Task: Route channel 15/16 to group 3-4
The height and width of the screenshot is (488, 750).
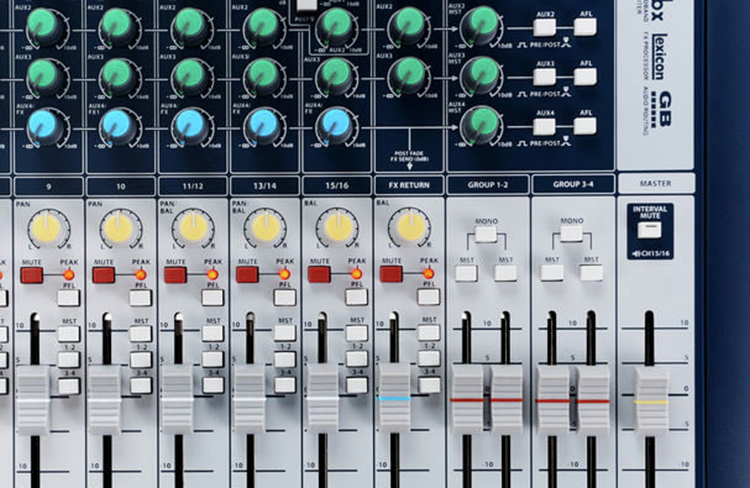Action: (357, 385)
